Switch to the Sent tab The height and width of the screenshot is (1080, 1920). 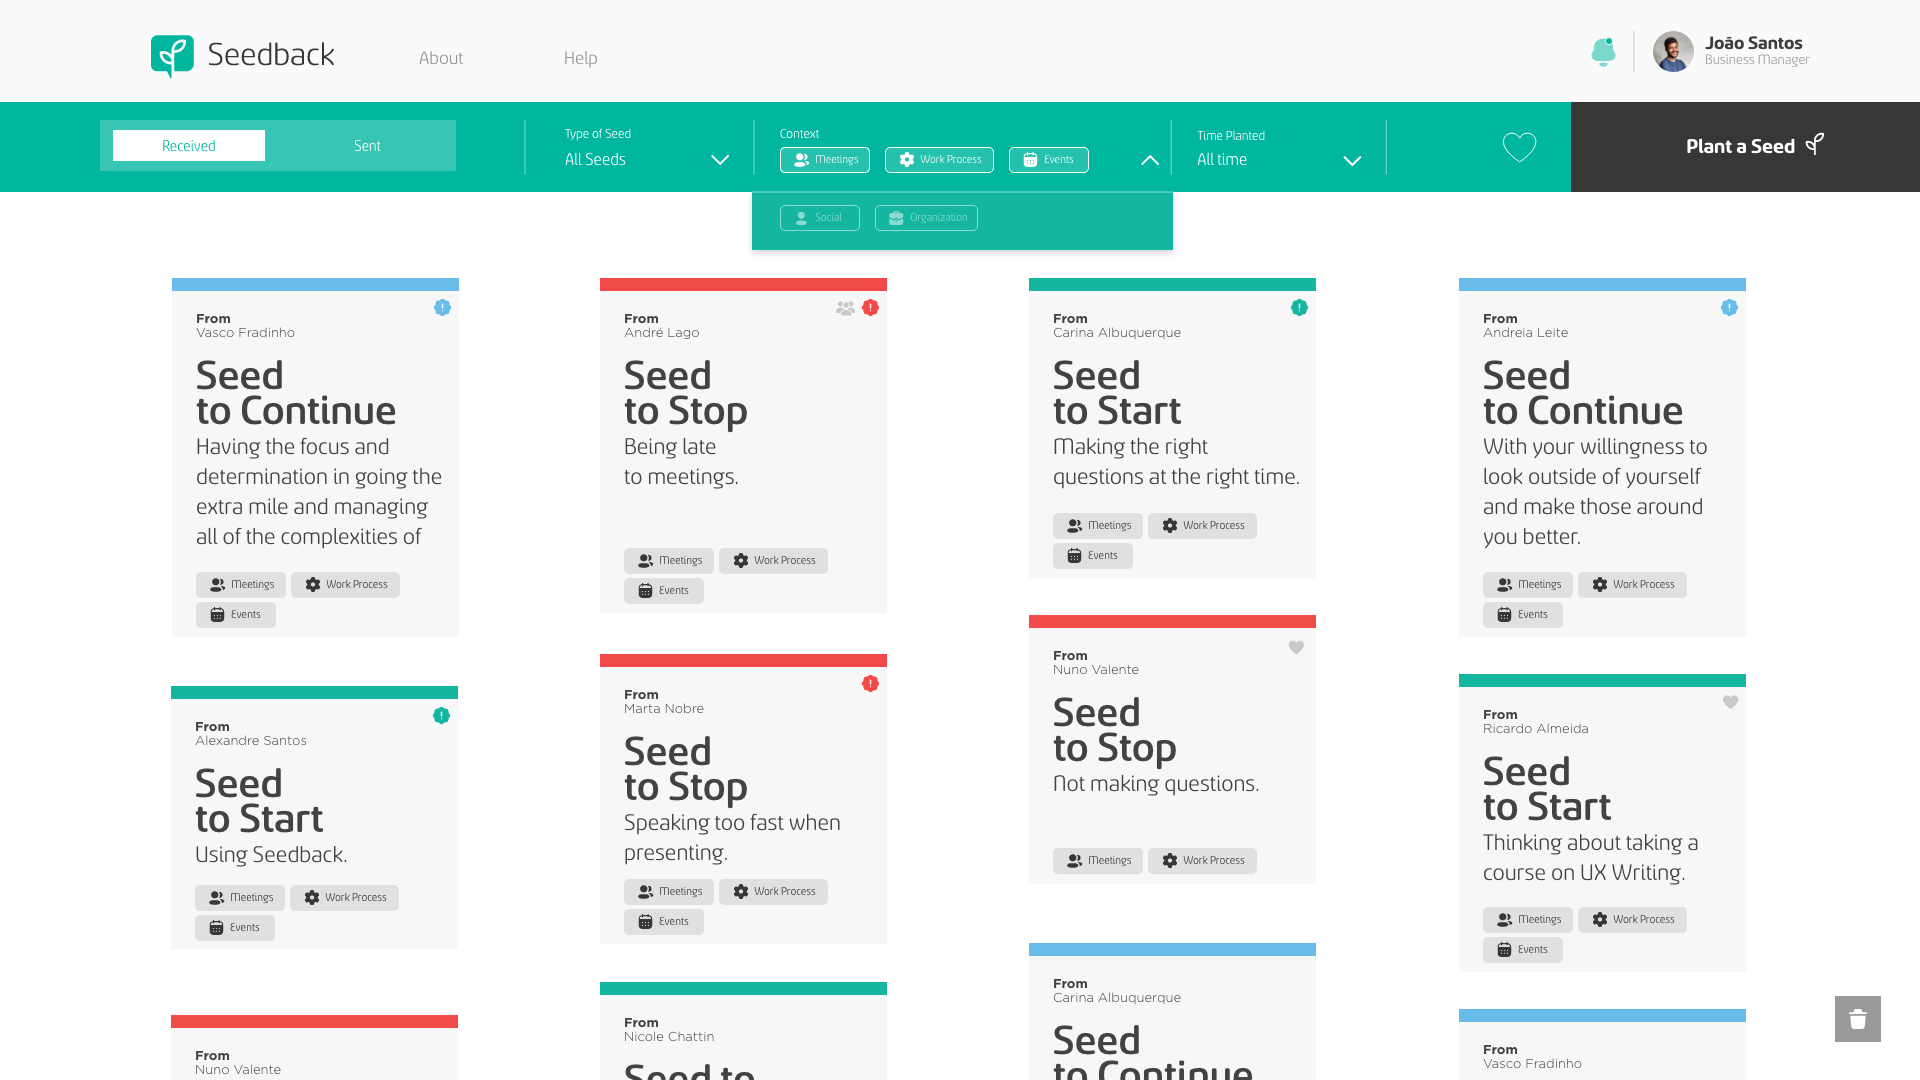[x=367, y=146]
